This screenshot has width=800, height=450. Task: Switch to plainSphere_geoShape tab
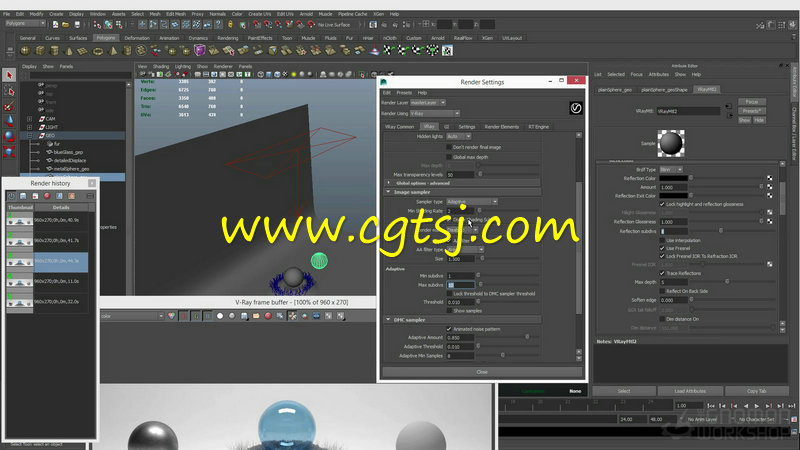point(664,89)
